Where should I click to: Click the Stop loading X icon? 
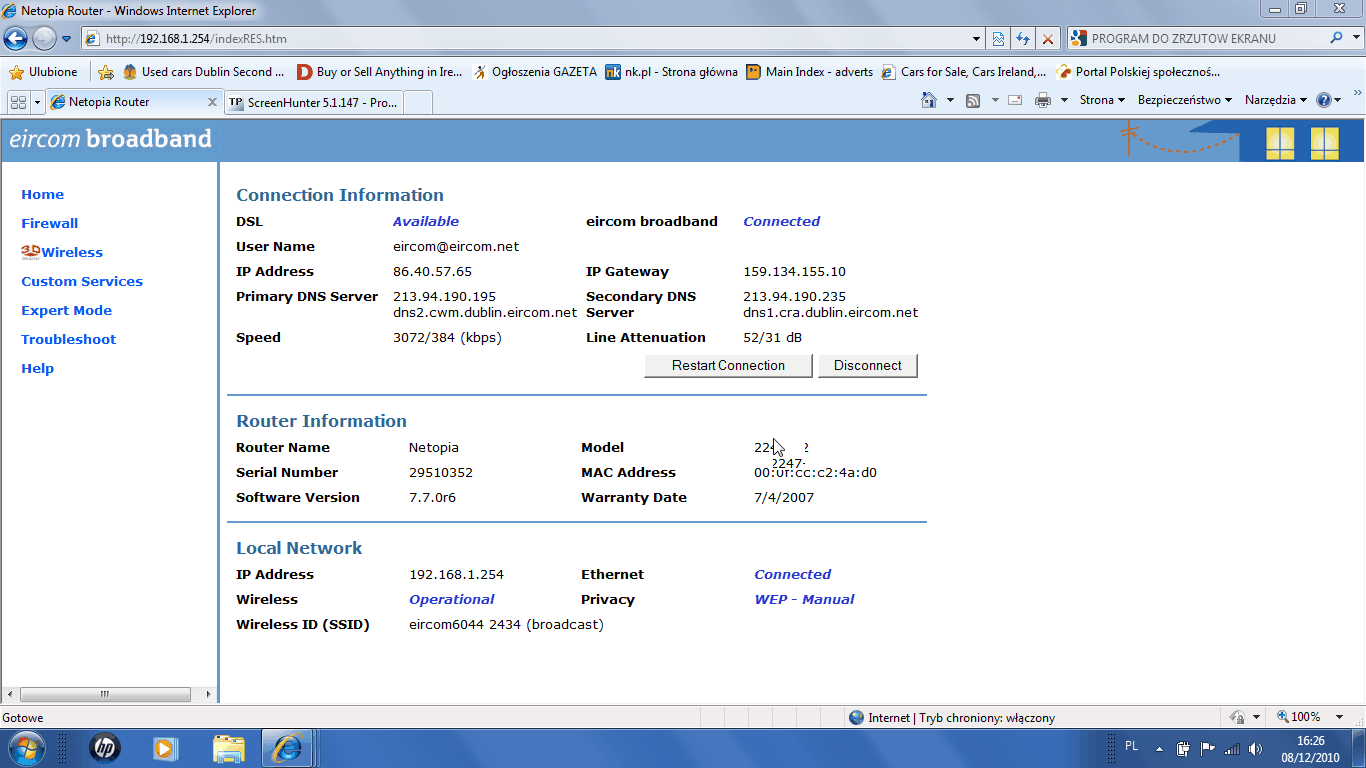point(1048,39)
